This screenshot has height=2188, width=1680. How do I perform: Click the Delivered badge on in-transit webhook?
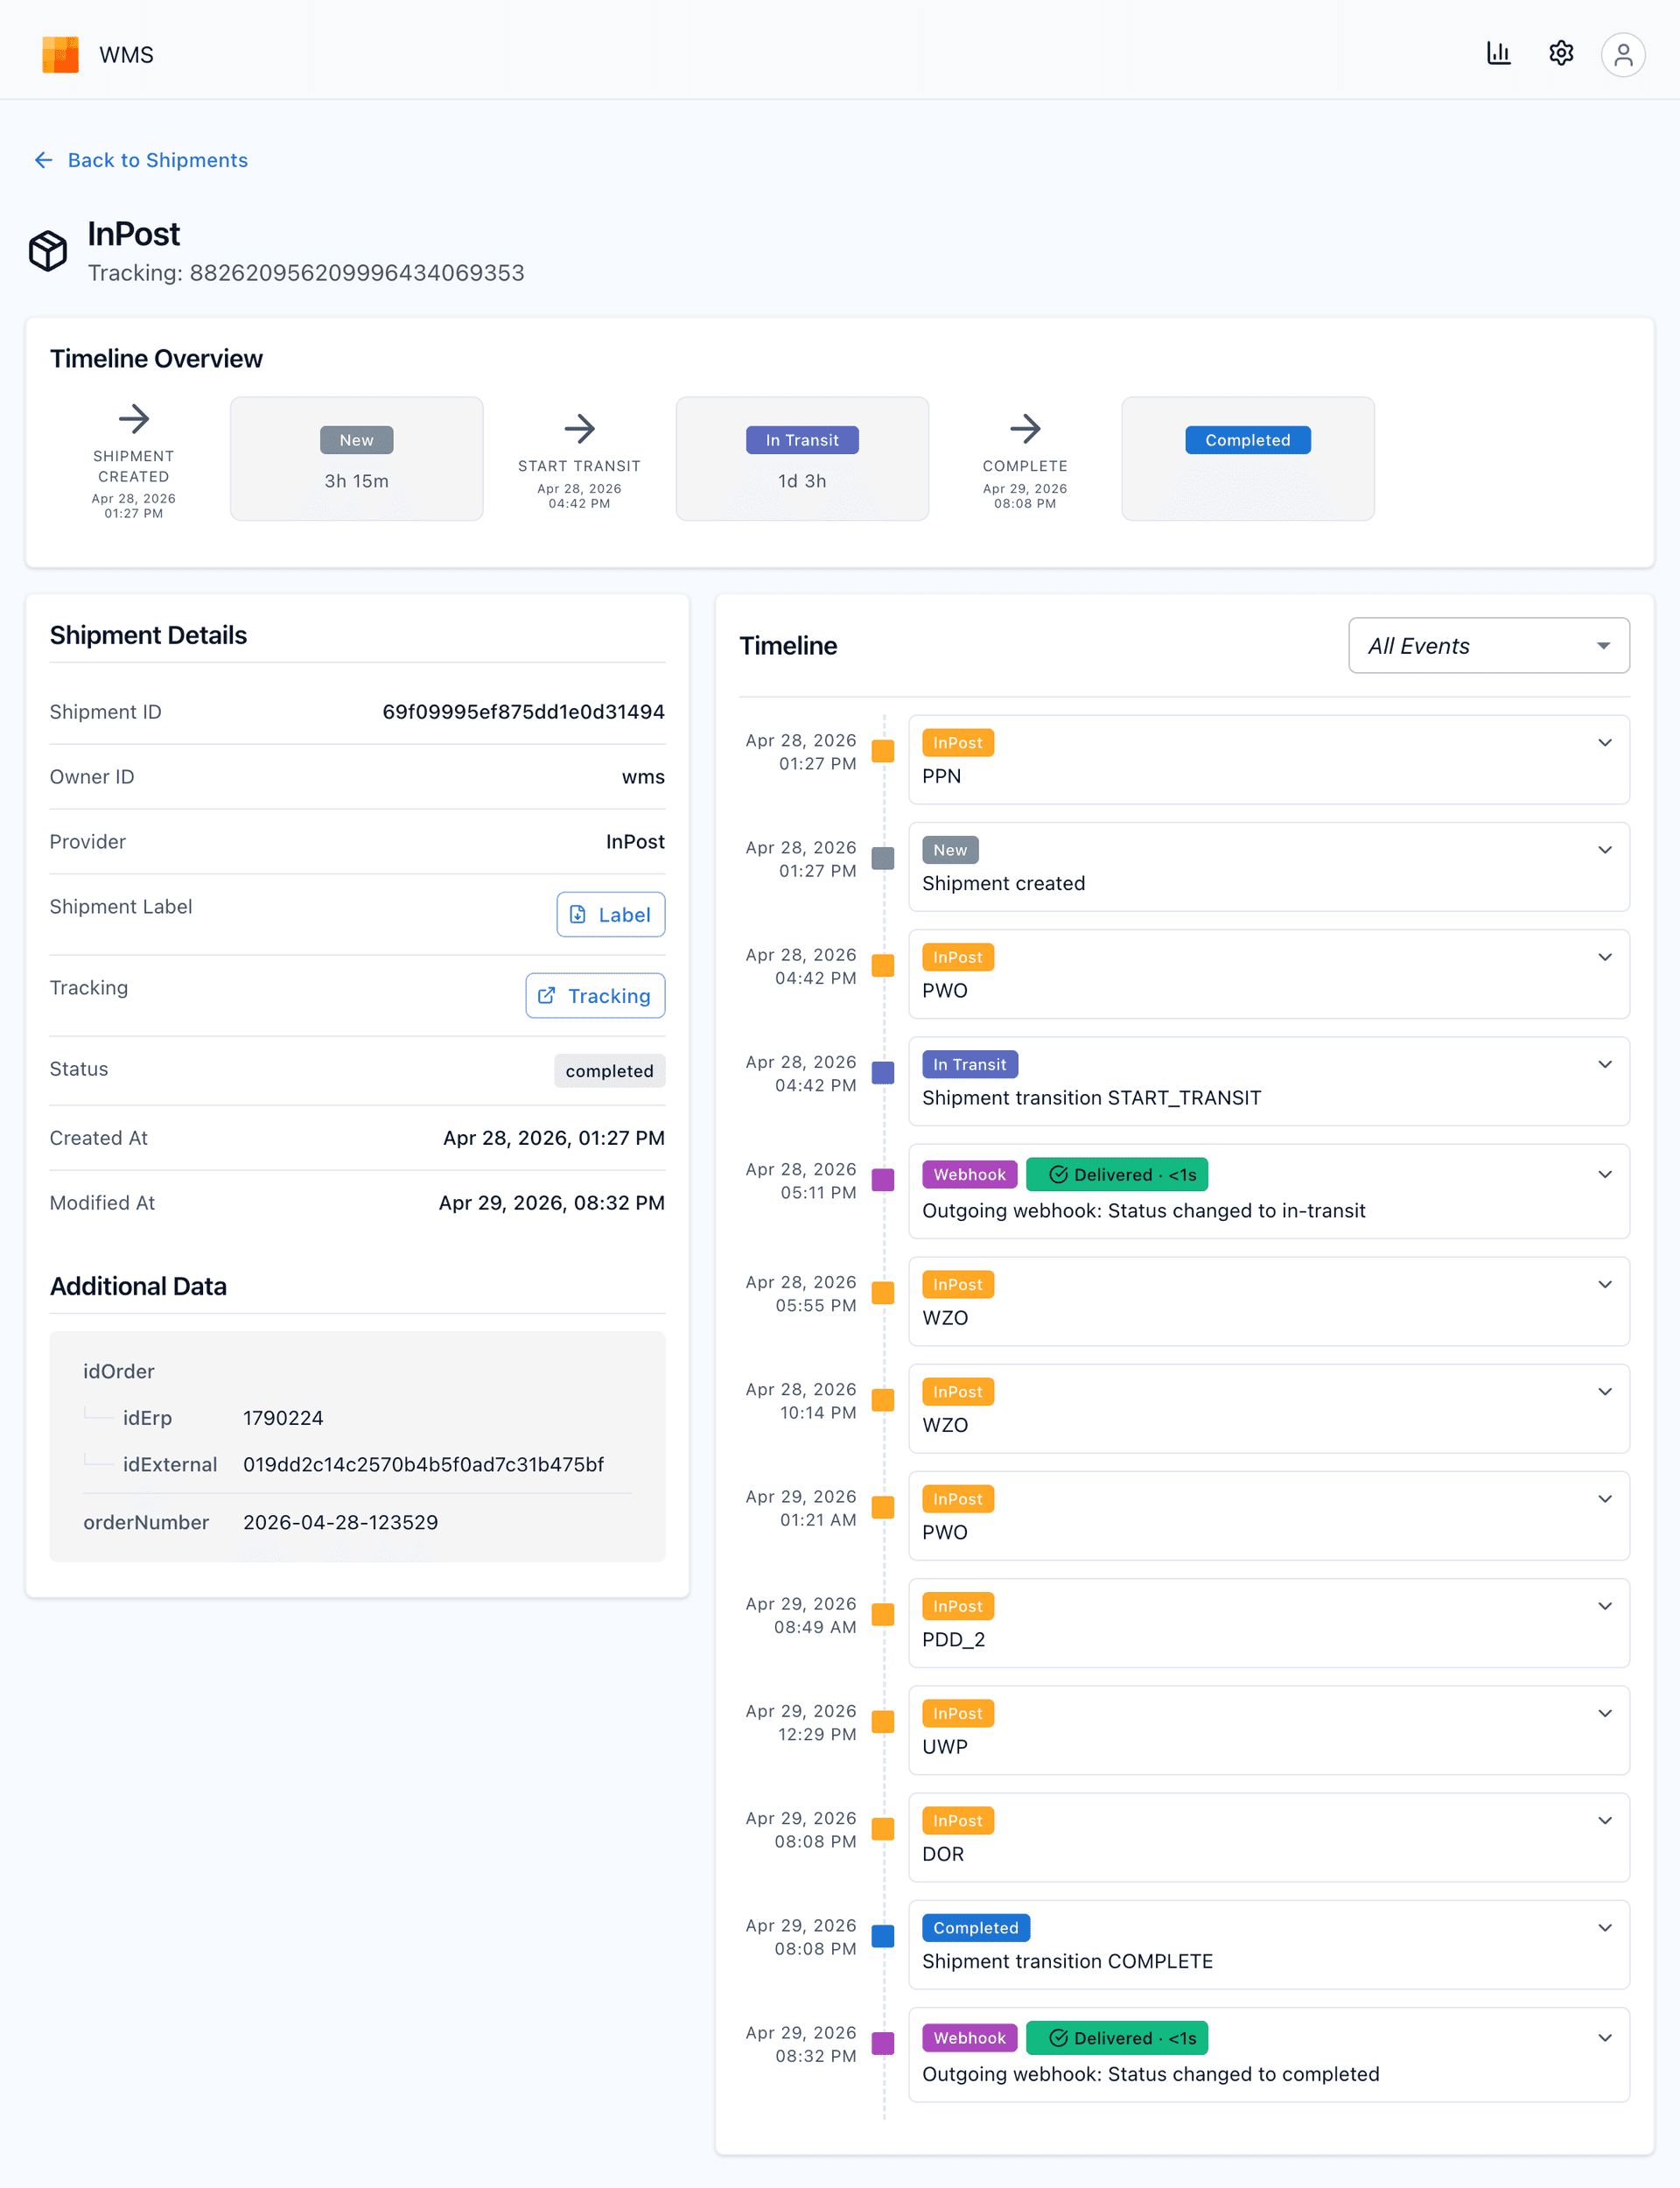coord(1116,1174)
